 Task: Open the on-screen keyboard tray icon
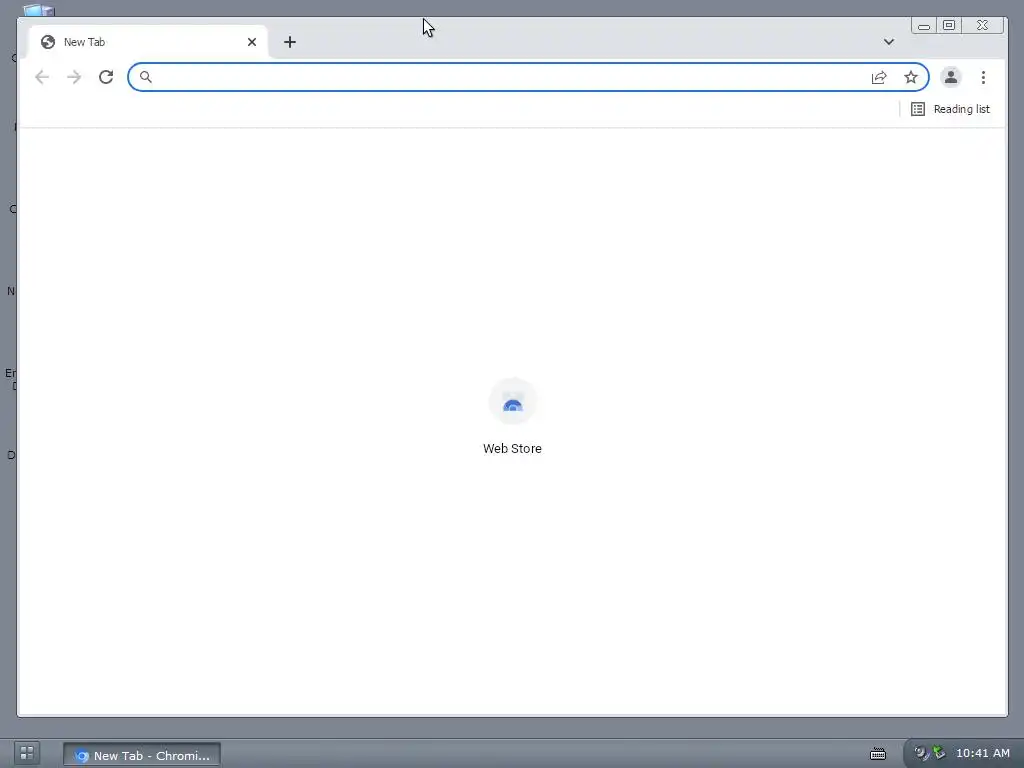pos(878,754)
